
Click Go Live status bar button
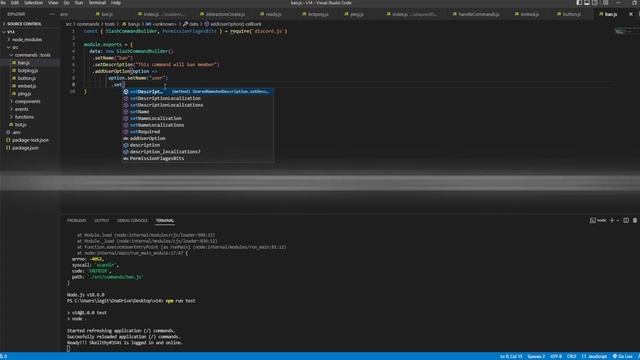[623, 356]
